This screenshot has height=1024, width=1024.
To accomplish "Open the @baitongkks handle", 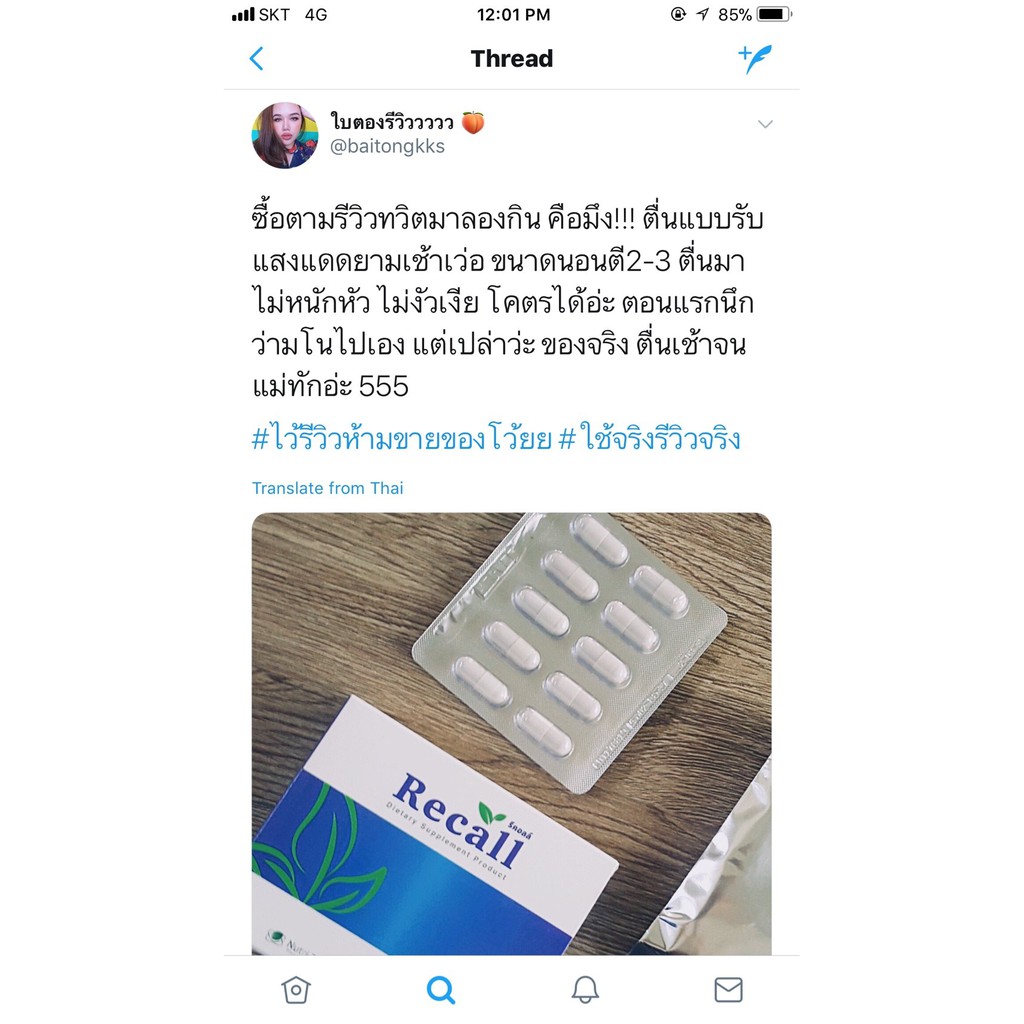I will click(x=387, y=146).
